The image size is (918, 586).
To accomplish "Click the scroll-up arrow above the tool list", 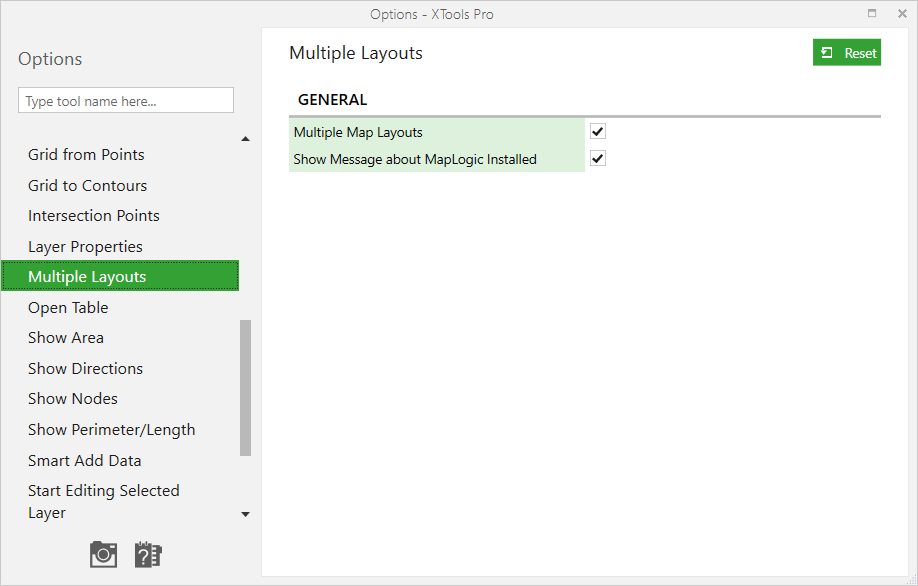I will click(x=246, y=139).
